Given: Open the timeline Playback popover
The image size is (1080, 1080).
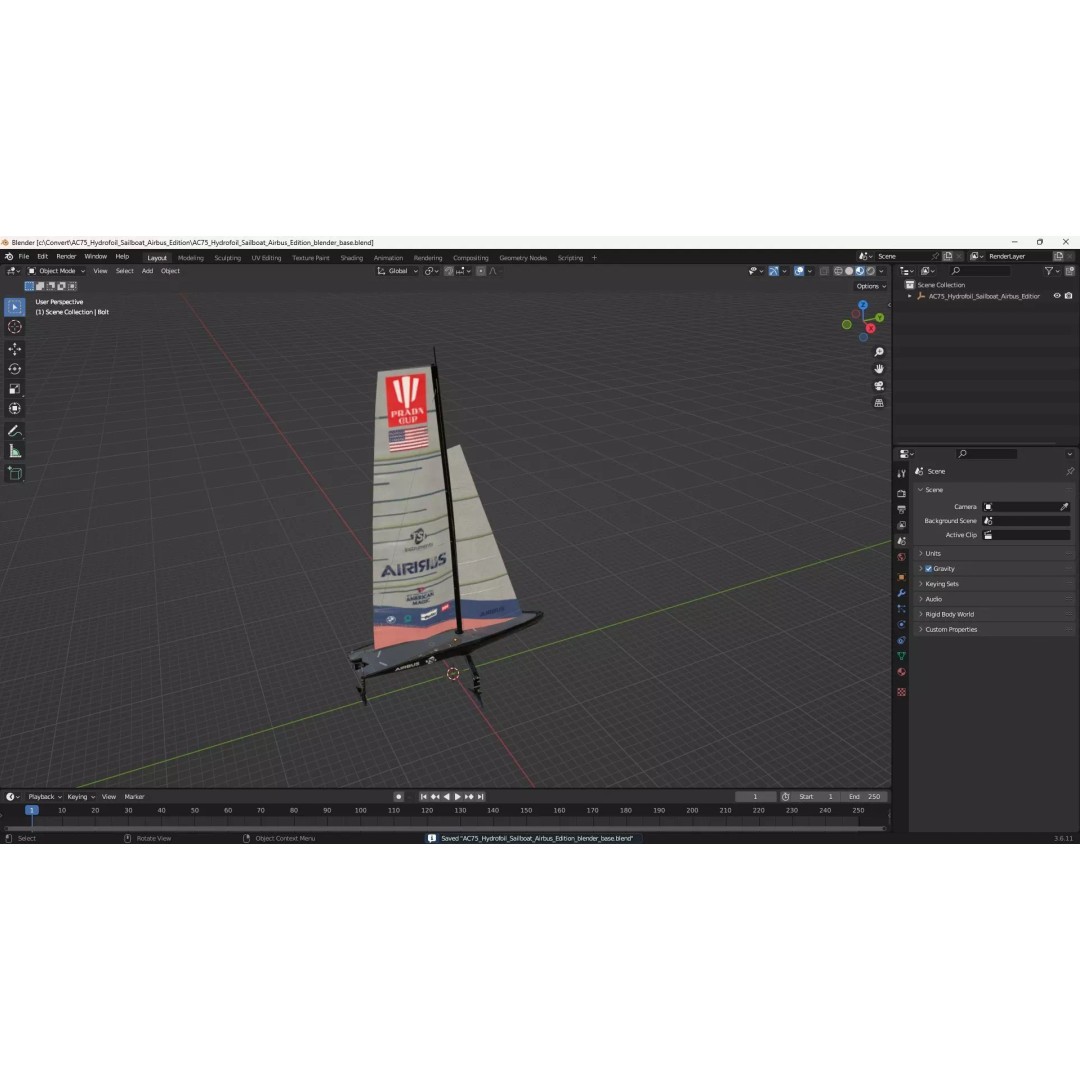Looking at the screenshot, I should tap(45, 797).
